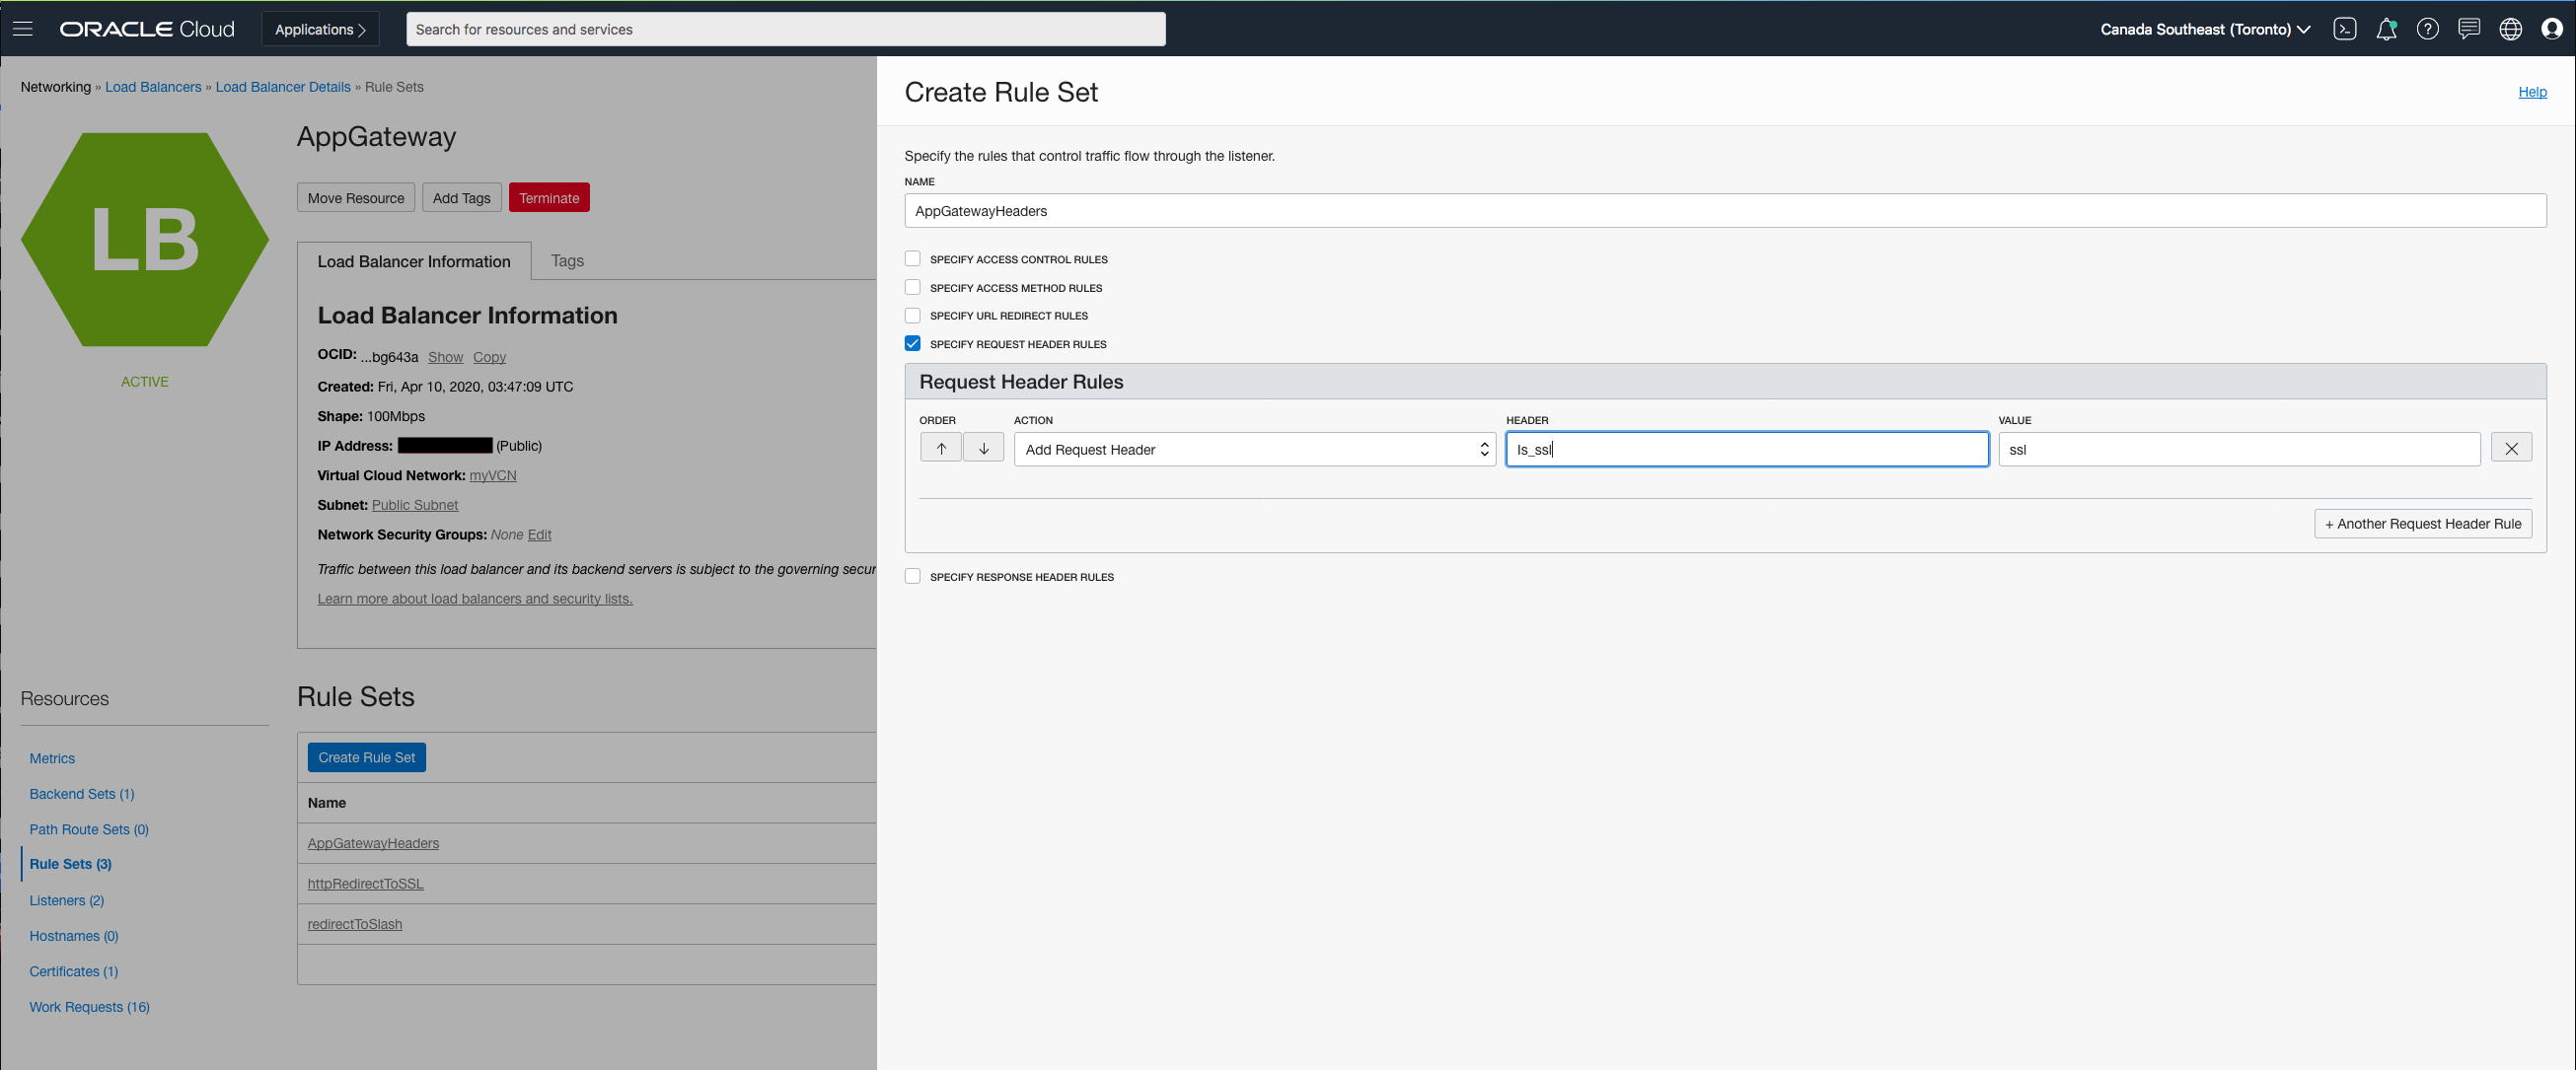Viewport: 2576px width, 1070px height.
Task: Expand the Canada Southeast region selector
Action: 2204,29
